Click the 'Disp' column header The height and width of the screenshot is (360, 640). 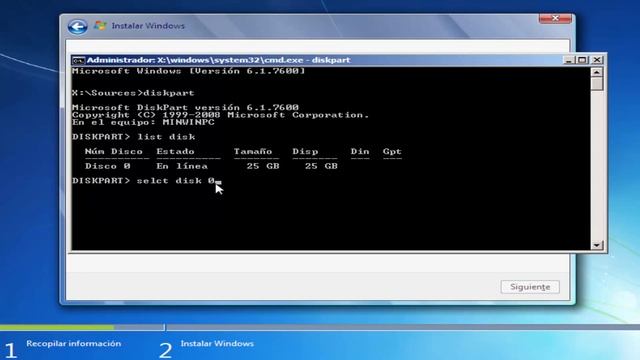(305, 151)
